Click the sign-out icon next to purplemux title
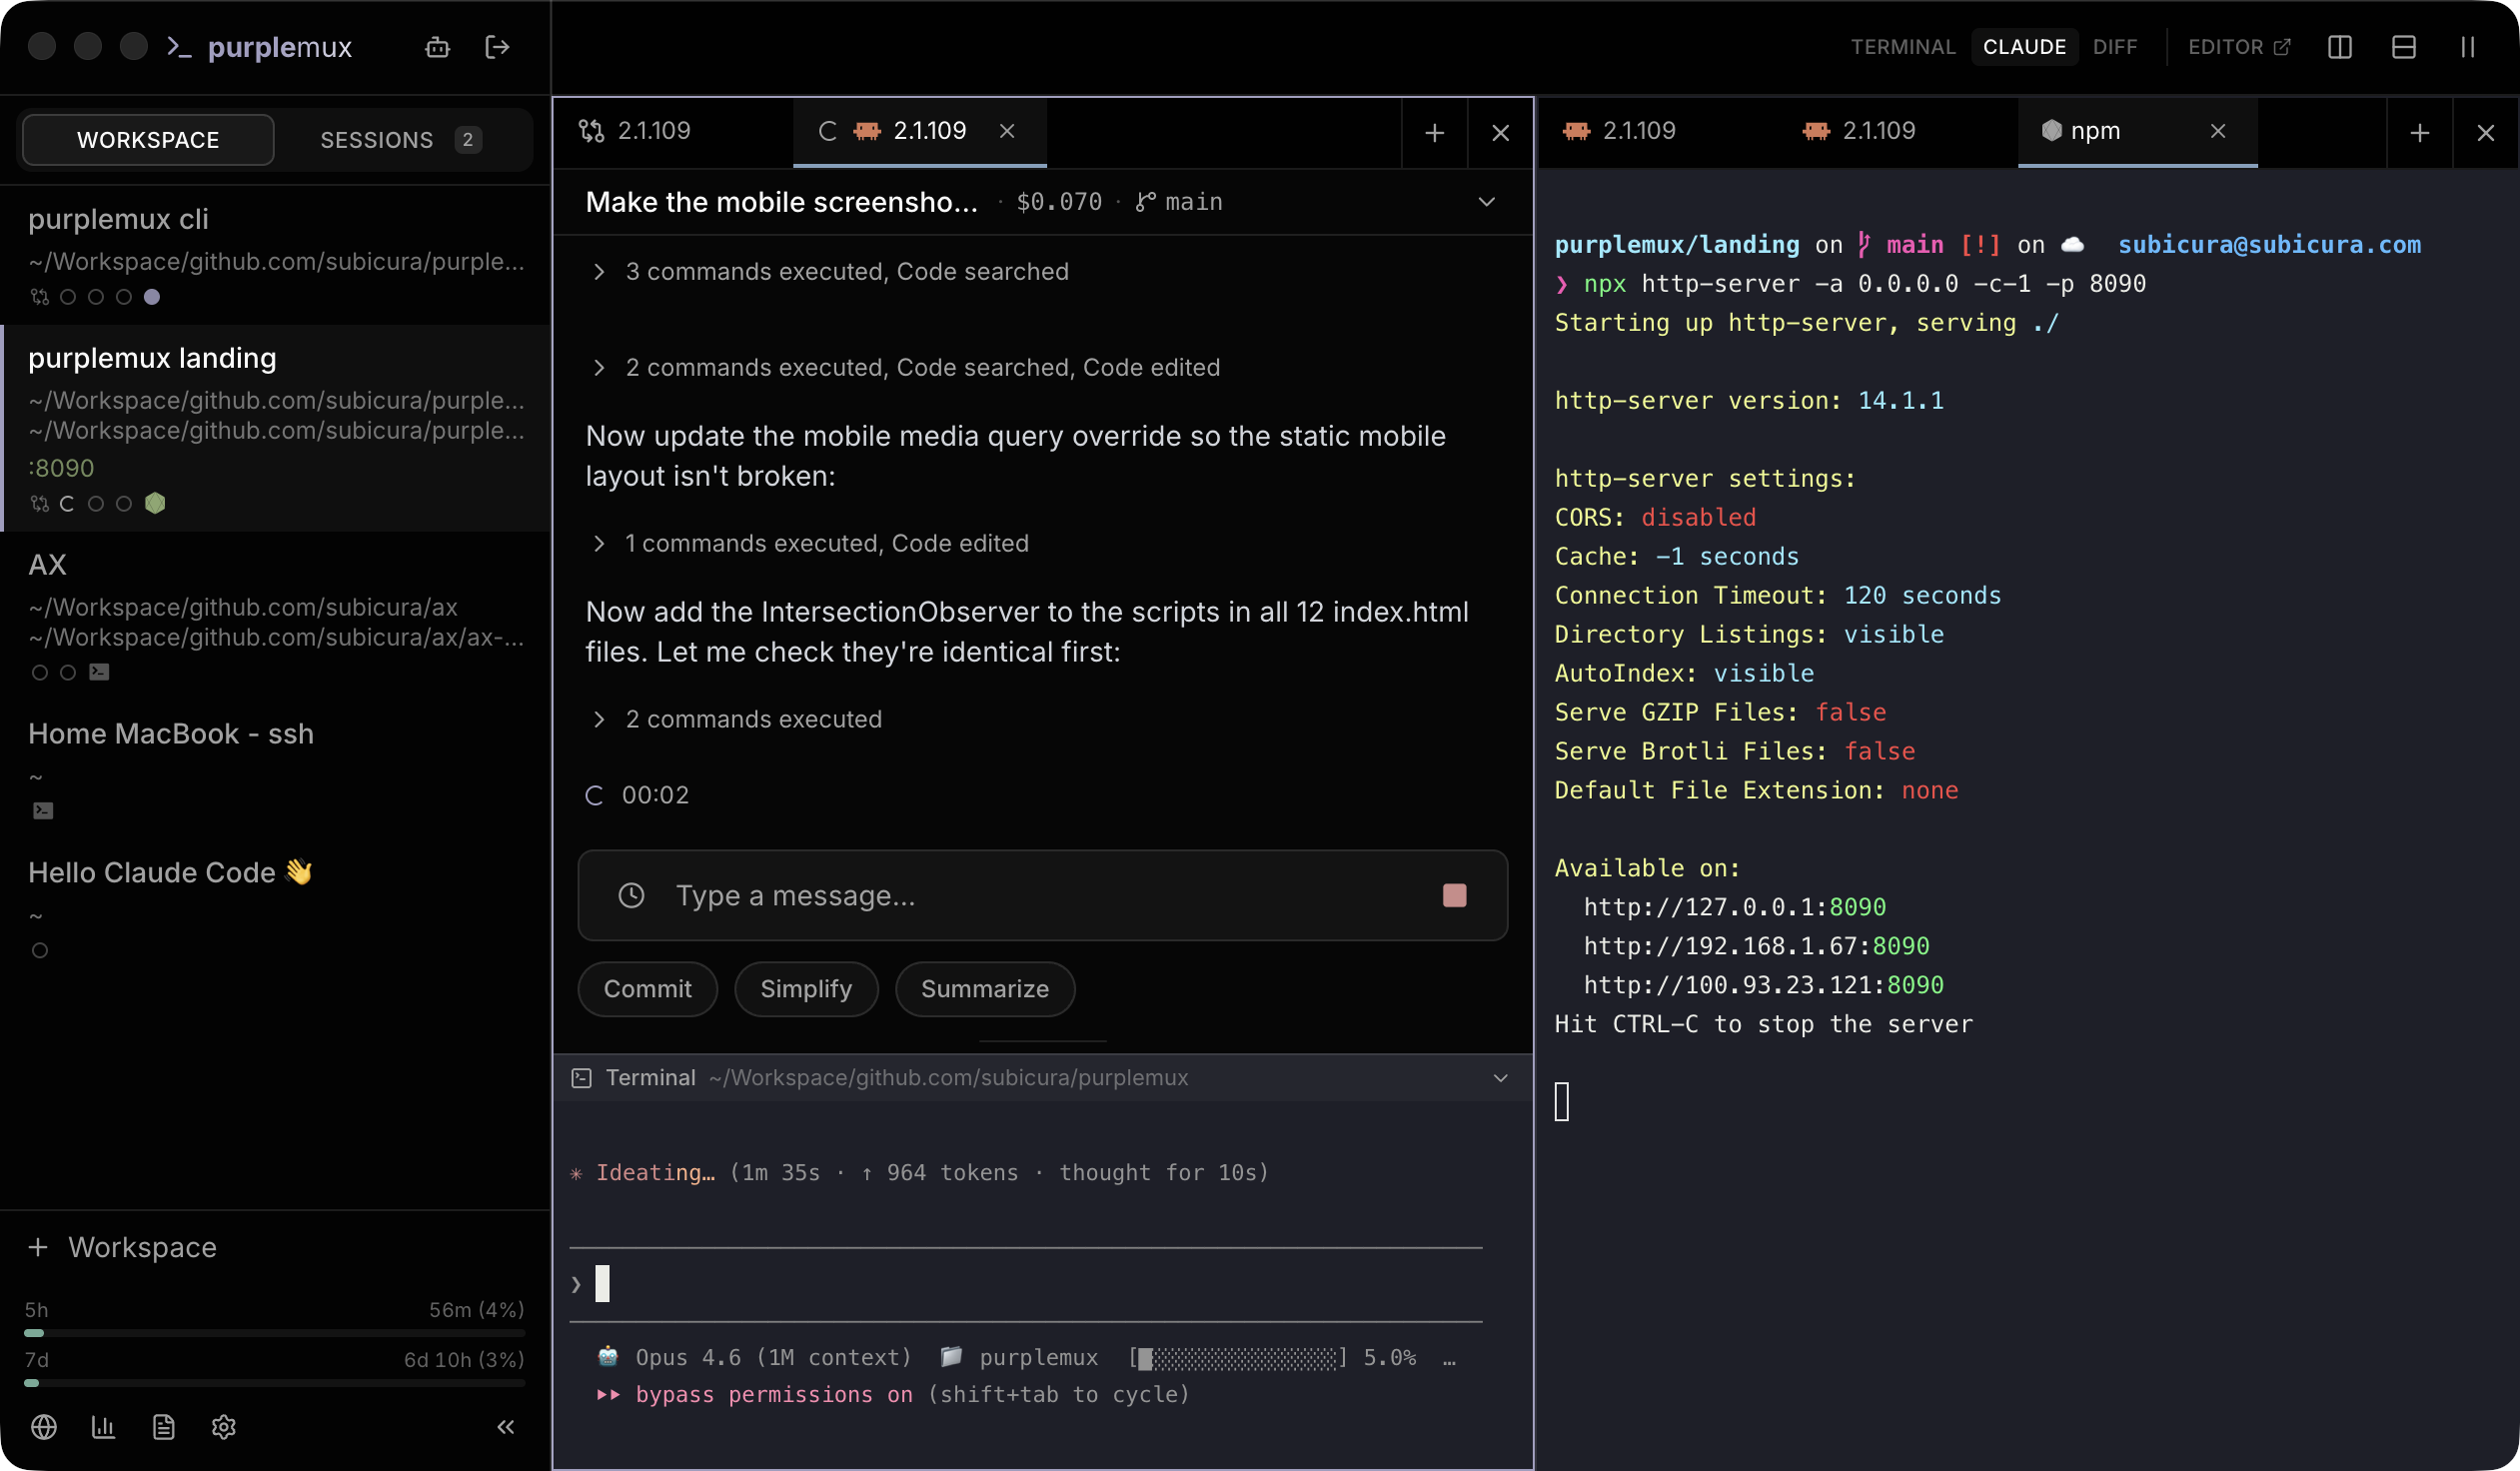The height and width of the screenshot is (1471, 2520). pos(497,47)
